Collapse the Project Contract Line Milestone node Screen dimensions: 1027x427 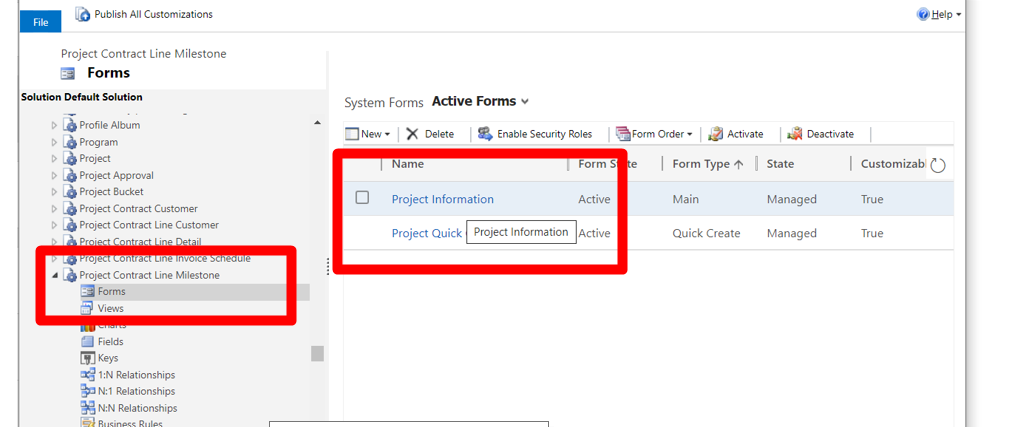click(55, 276)
